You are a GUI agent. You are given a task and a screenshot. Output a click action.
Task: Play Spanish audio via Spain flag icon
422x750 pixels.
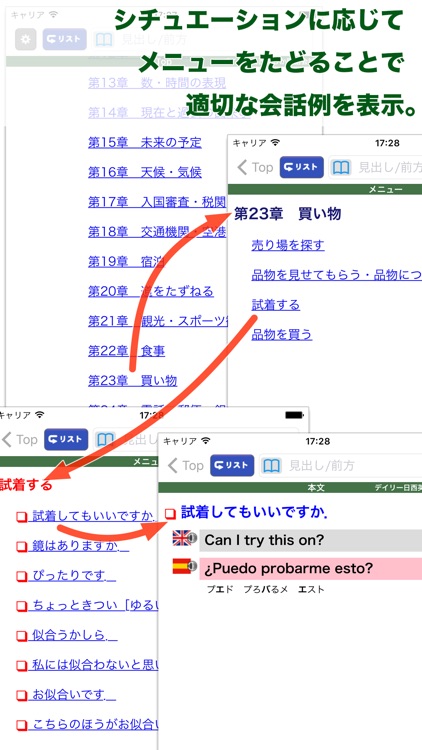point(185,567)
